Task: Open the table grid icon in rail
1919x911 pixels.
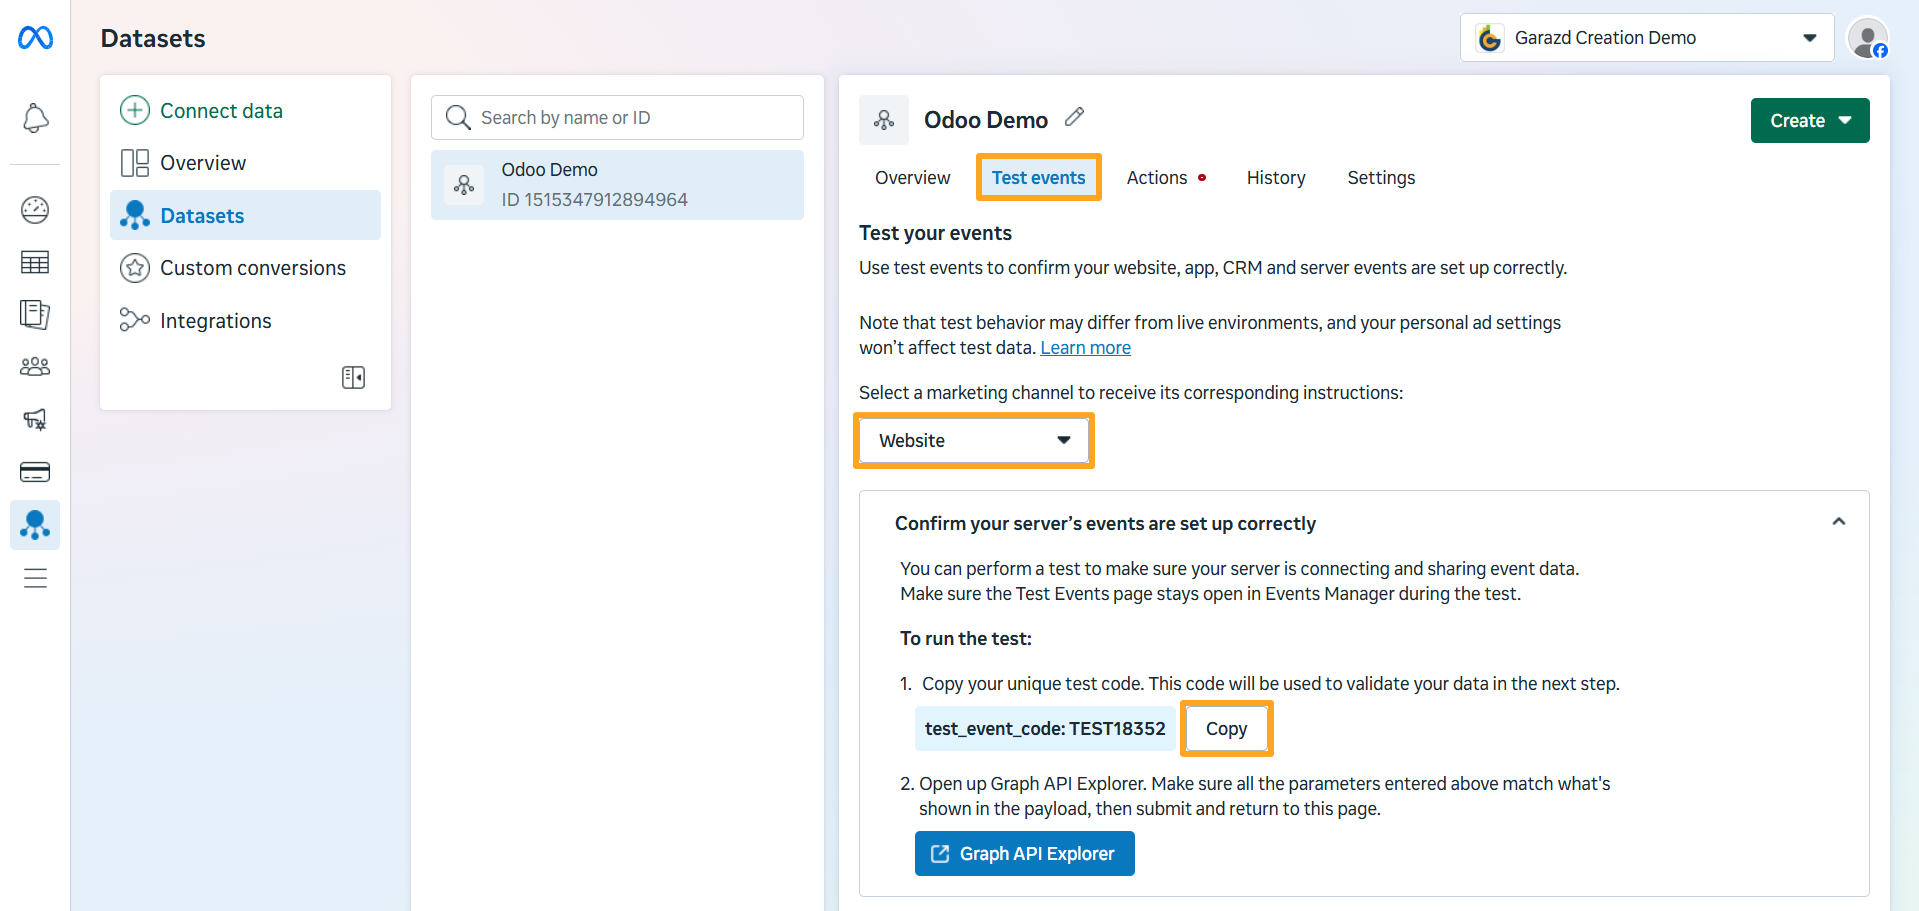Action: pos(35,262)
